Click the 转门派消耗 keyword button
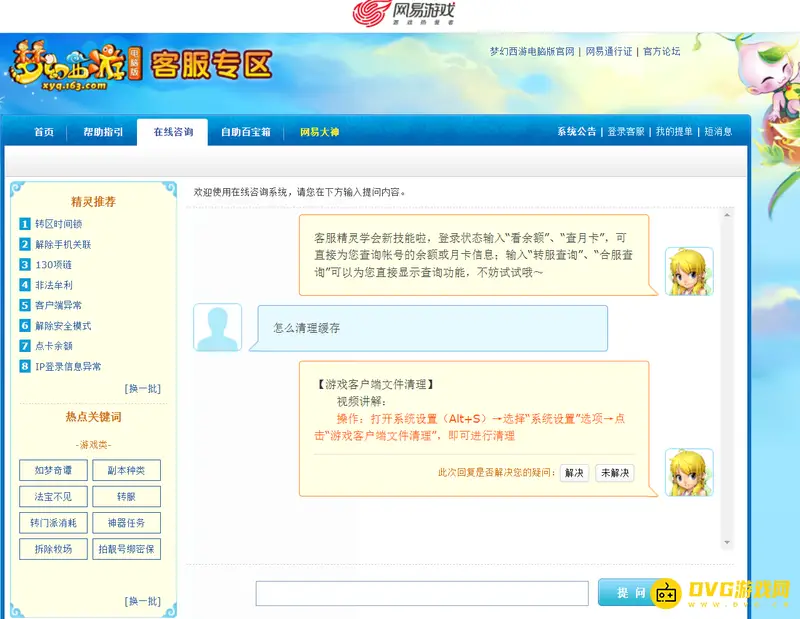This screenshot has width=800, height=619. point(54,523)
